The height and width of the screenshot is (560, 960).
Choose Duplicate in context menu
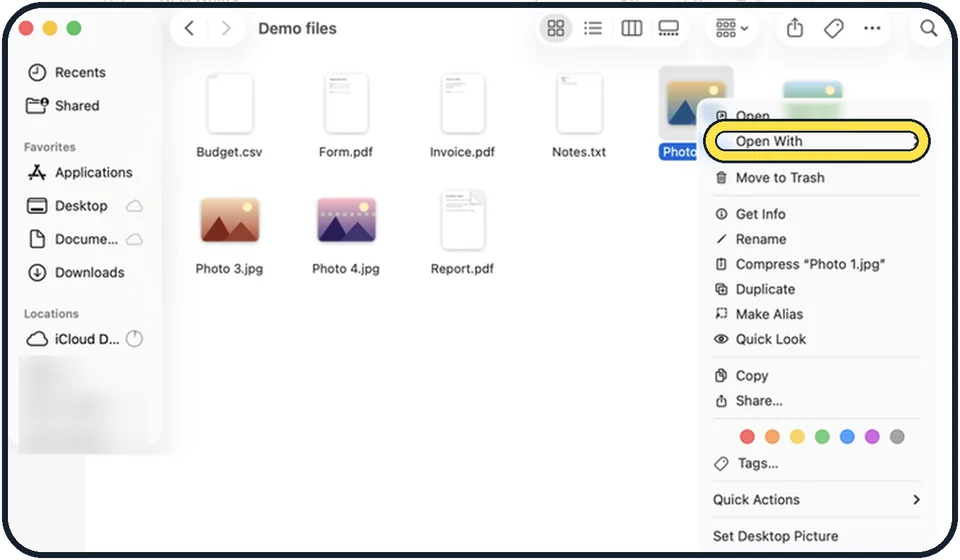click(817, 289)
